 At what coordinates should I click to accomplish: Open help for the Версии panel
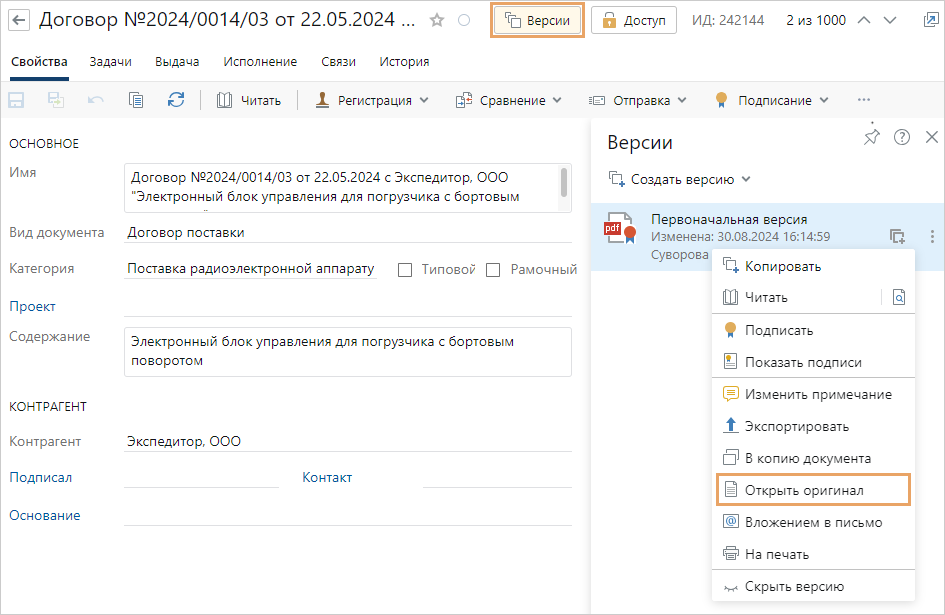902,137
